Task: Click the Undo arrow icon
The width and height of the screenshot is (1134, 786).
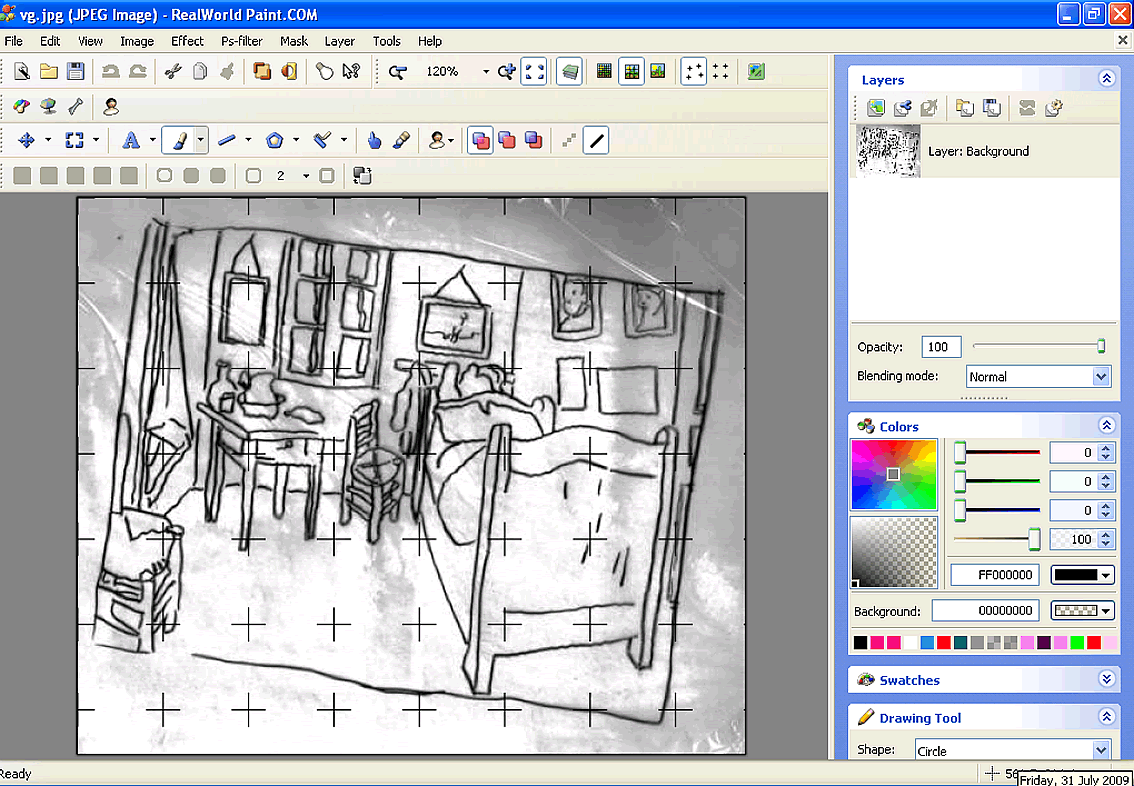Action: coord(111,71)
